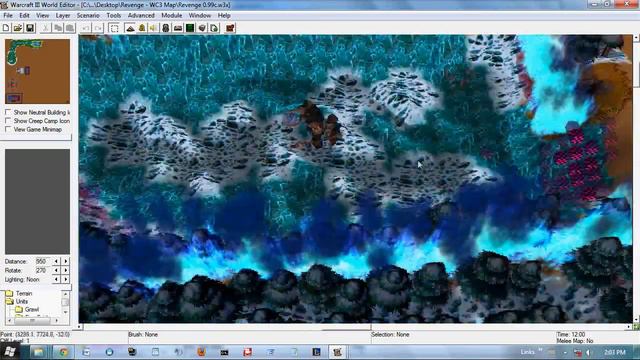Click the Test Map toolbar icon
The width and height of the screenshot is (640, 360).
pyautogui.click(x=230, y=28)
